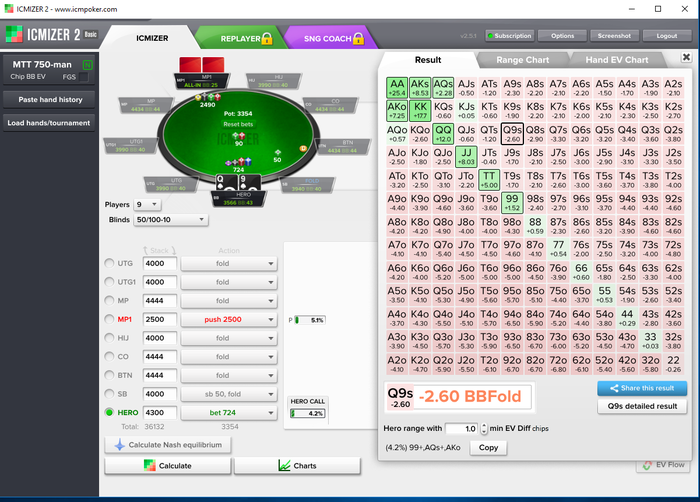Close the Result panel with X icon
Viewport: 700px width, 502px height.
click(686, 57)
